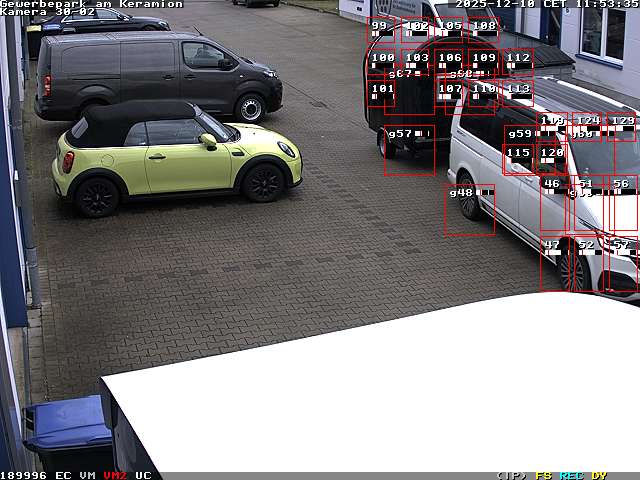640x480 pixels.
Task: Click the 189996 frame counter
Action: click(24, 475)
